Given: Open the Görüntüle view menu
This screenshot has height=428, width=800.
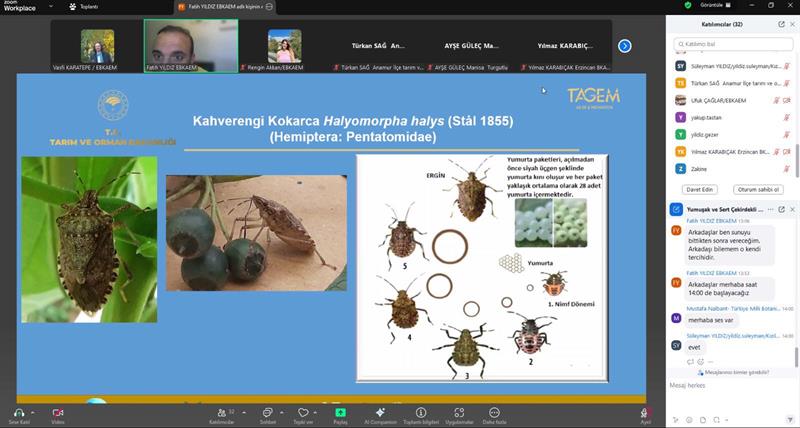Looking at the screenshot, I should (x=706, y=6).
